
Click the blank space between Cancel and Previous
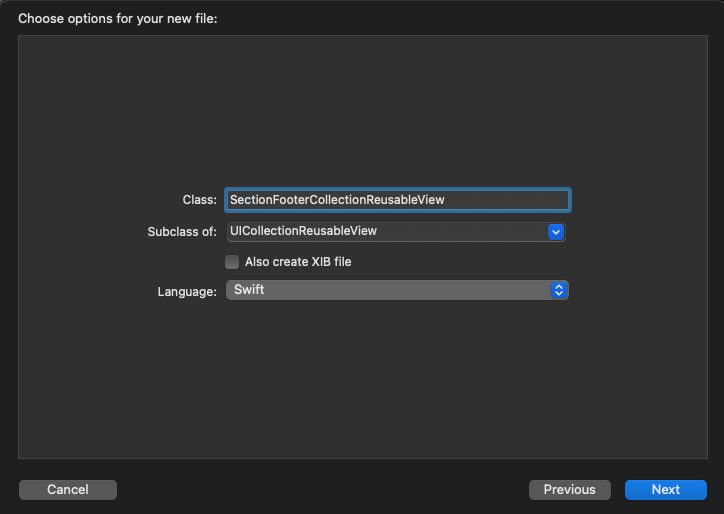323,490
